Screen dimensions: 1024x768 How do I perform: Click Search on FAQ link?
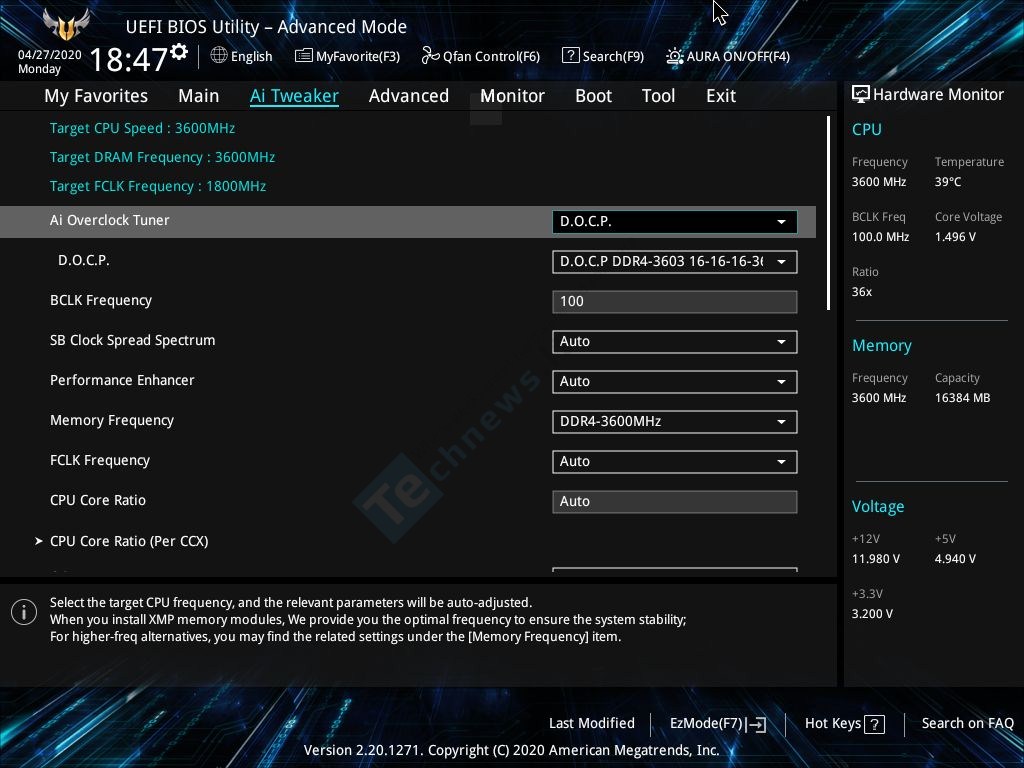pos(967,724)
